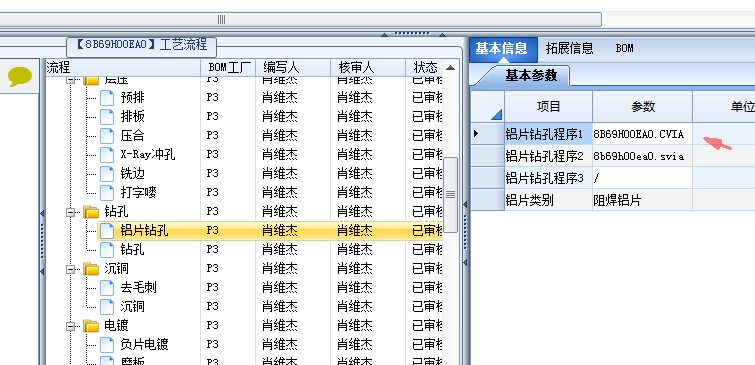Select the highlighted 铝片钻孔 step
This screenshot has height=365, width=755.
[144, 231]
